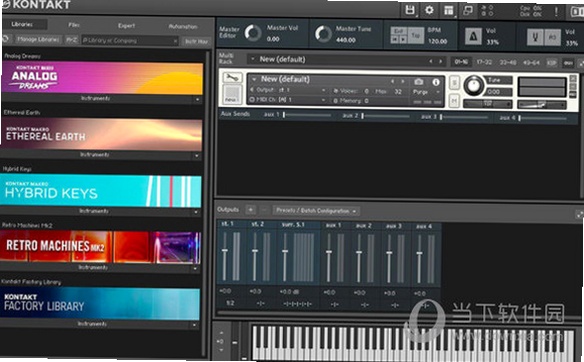Toggle the metronome on or off
584x362 pixels.
click(x=473, y=37)
